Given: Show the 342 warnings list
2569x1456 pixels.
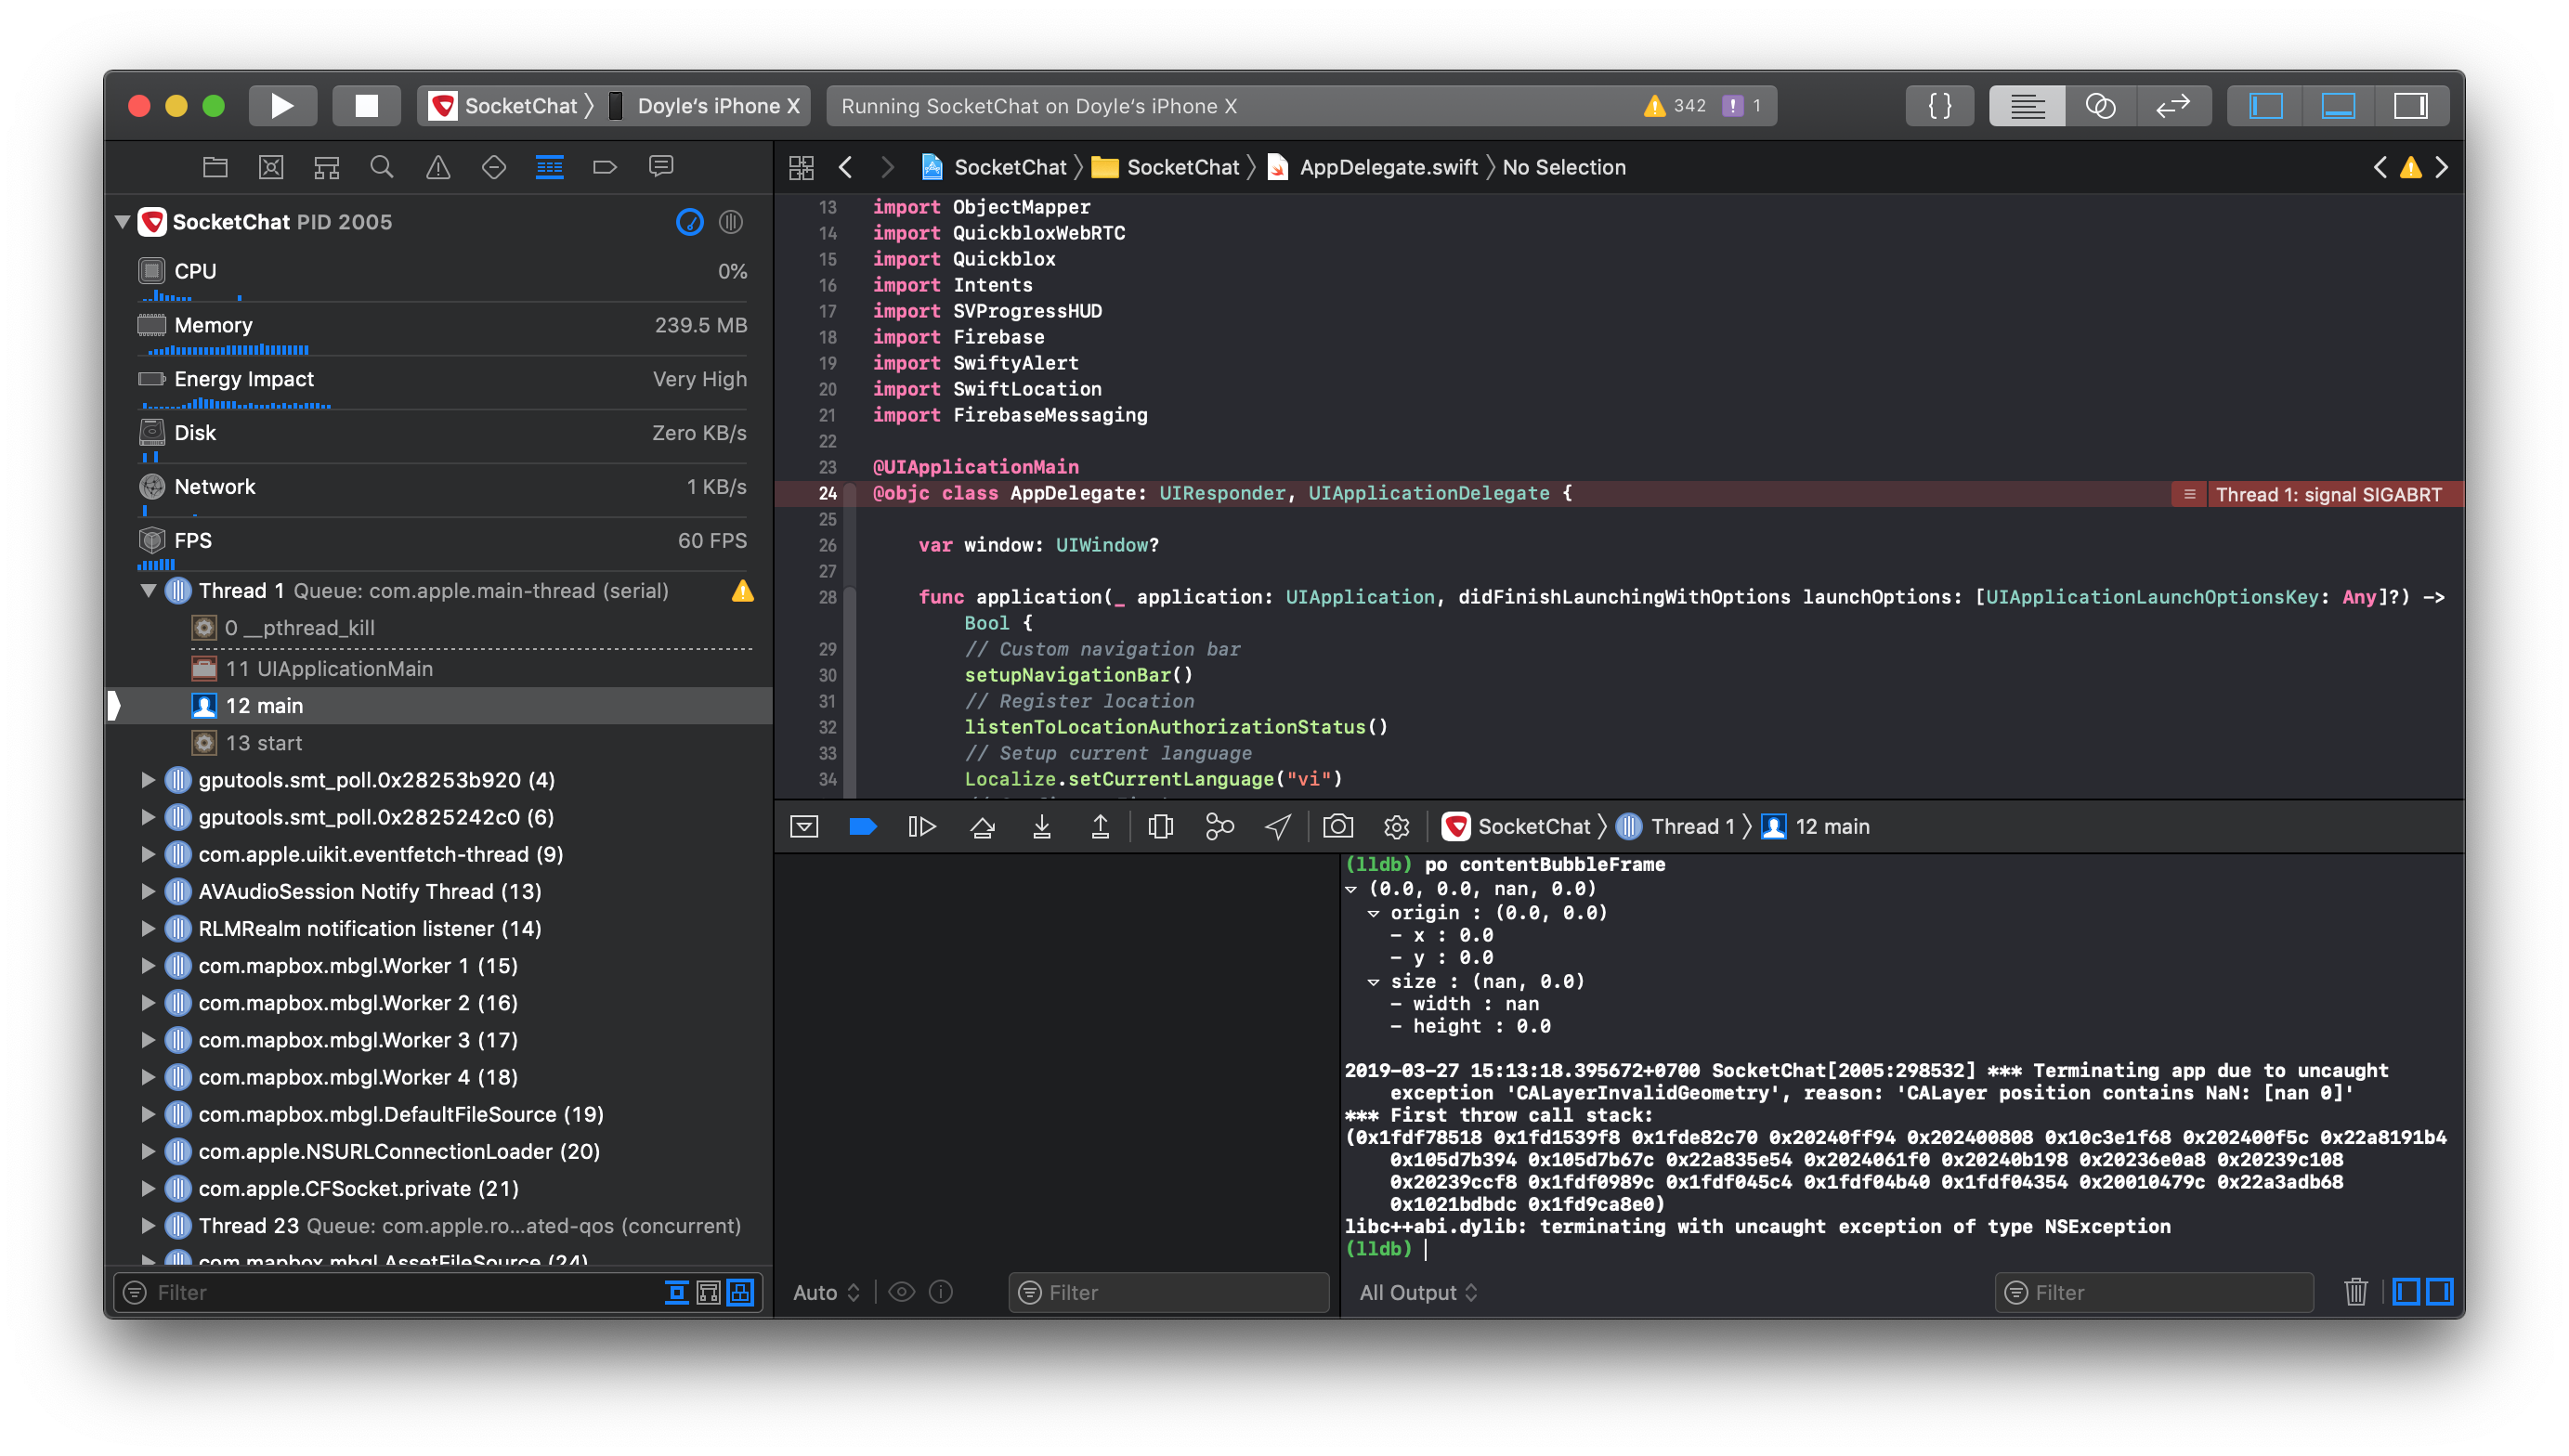Looking at the screenshot, I should pos(1674,106).
